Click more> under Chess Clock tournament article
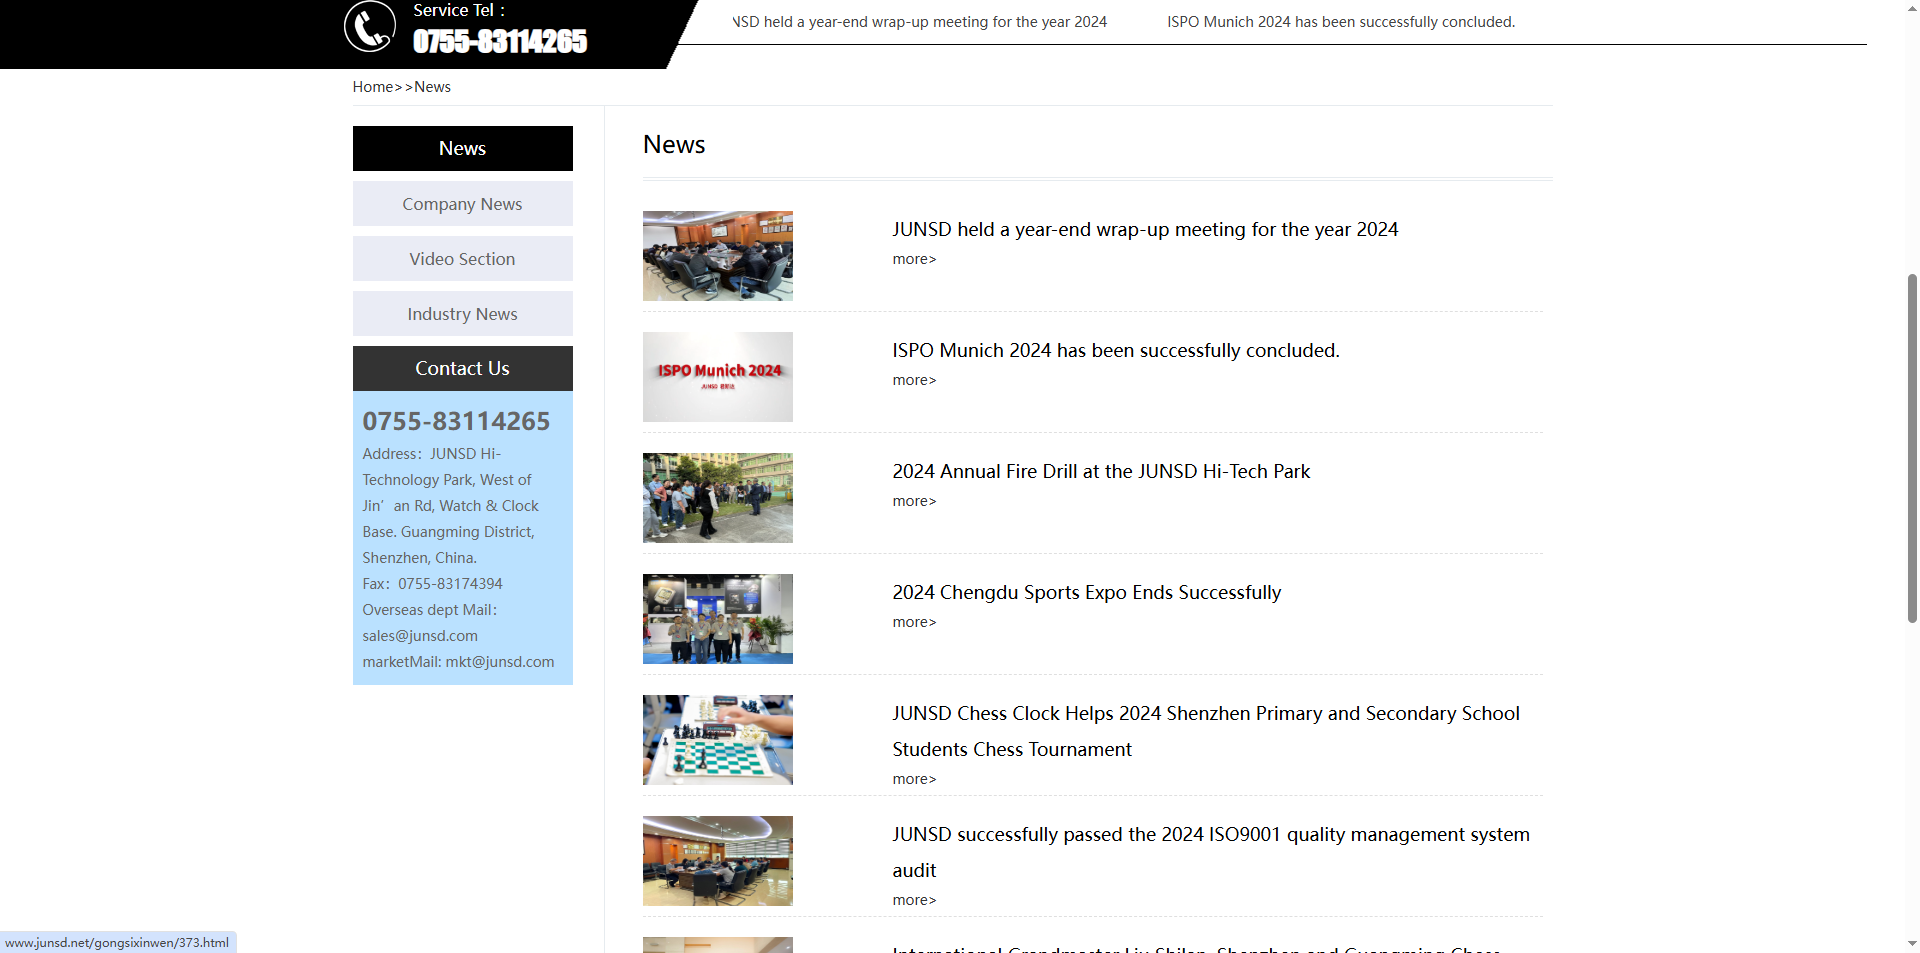This screenshot has height=953, width=1920. [914, 779]
